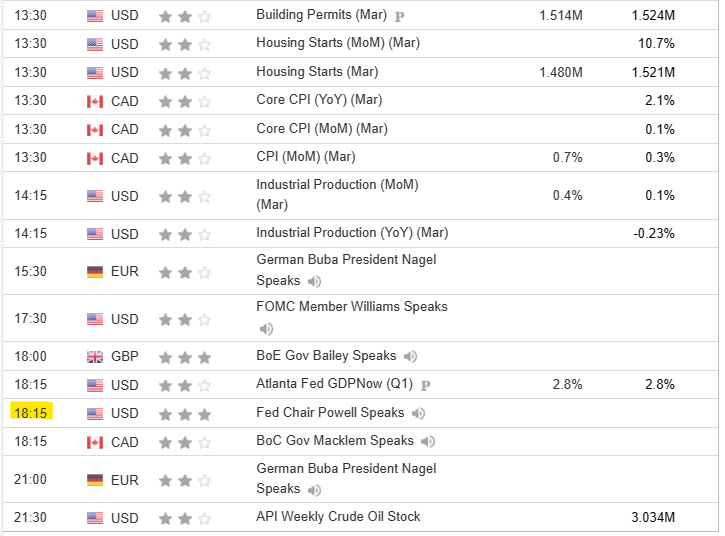725x536 pixels.
Task: Click preliminary P icon beside Building Permits
Action: [400, 17]
